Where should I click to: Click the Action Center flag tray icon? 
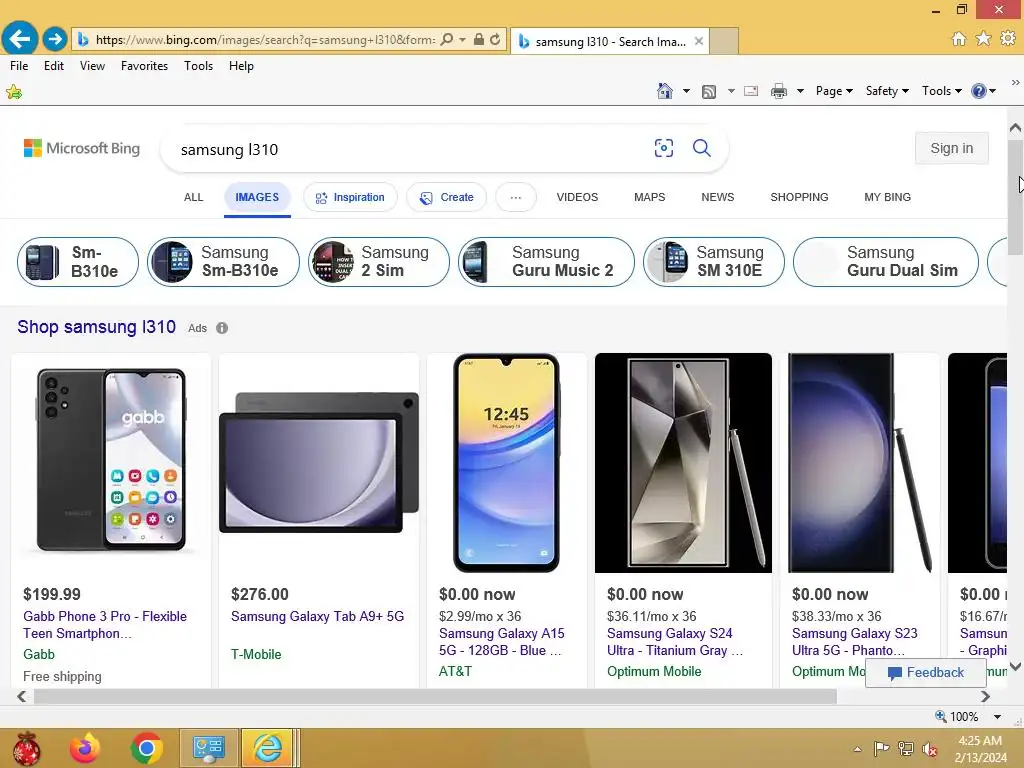[881, 748]
